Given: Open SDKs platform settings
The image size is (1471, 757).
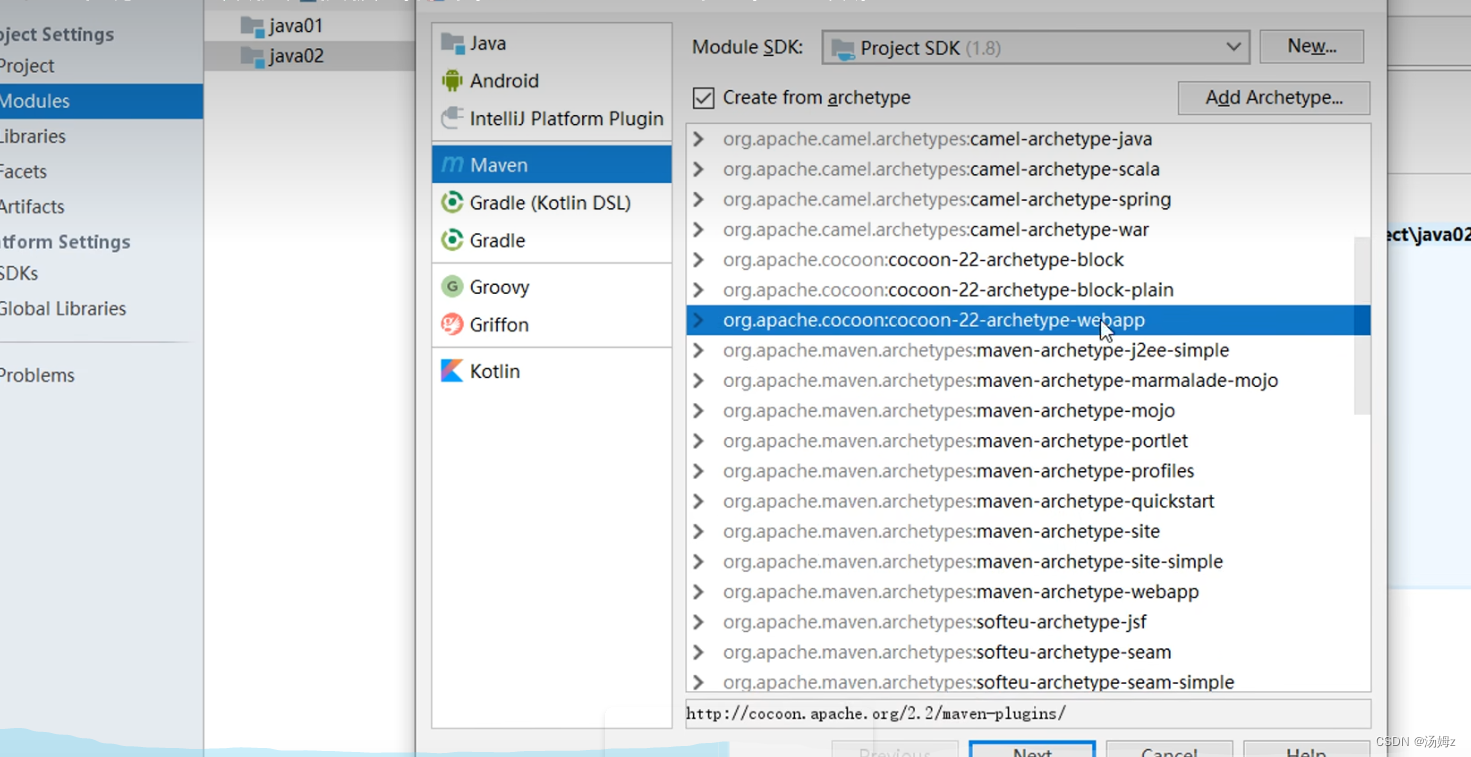Looking at the screenshot, I should (x=101, y=273).
